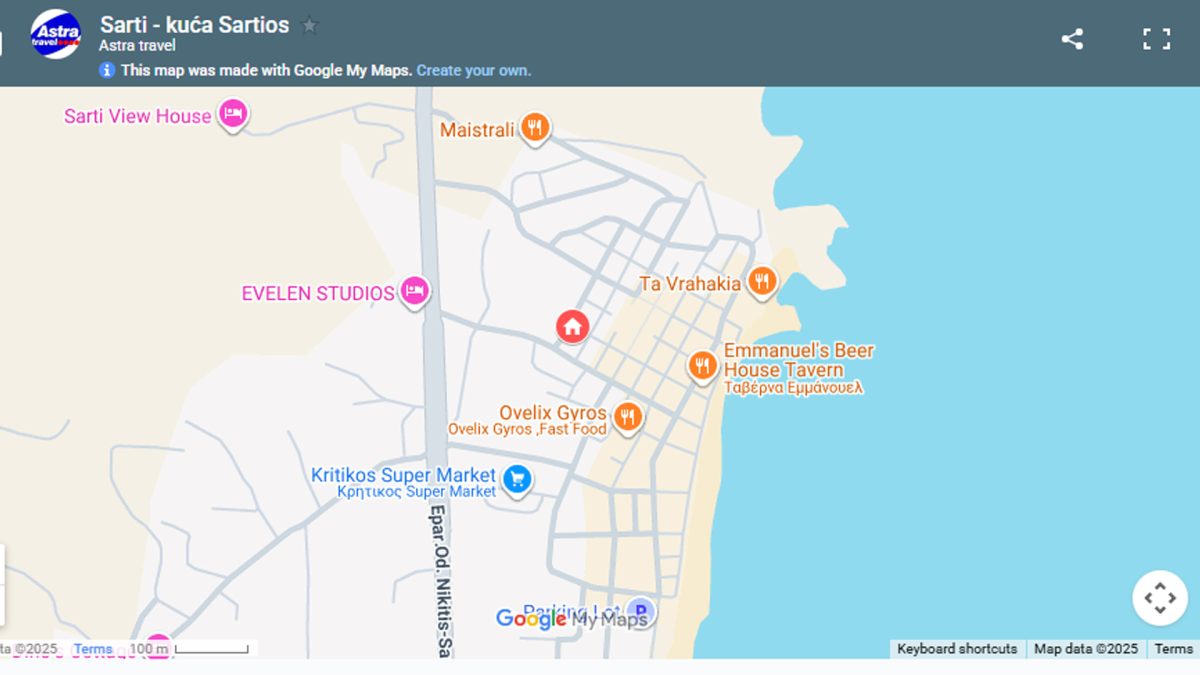Click the Parking Lot marker

[641, 609]
